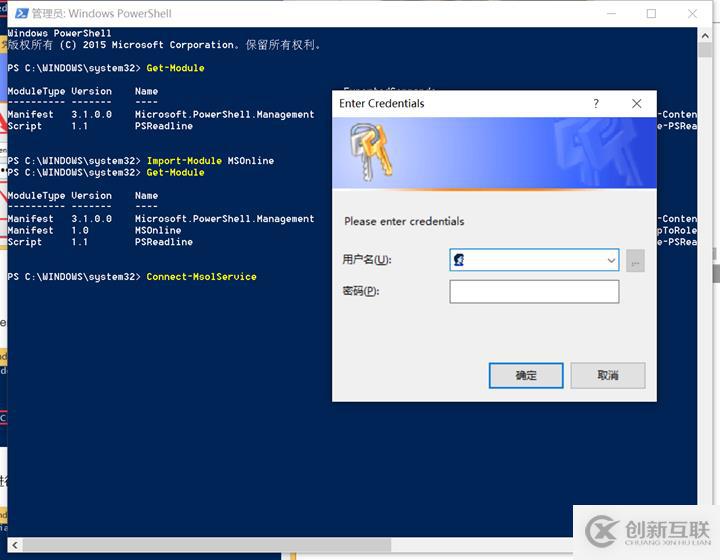Click the browse ellipsis button beside username

(x=636, y=261)
